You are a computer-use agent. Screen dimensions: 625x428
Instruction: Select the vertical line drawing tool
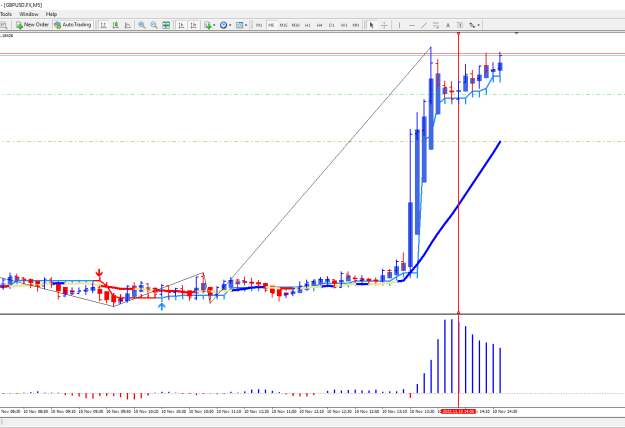coord(399,25)
